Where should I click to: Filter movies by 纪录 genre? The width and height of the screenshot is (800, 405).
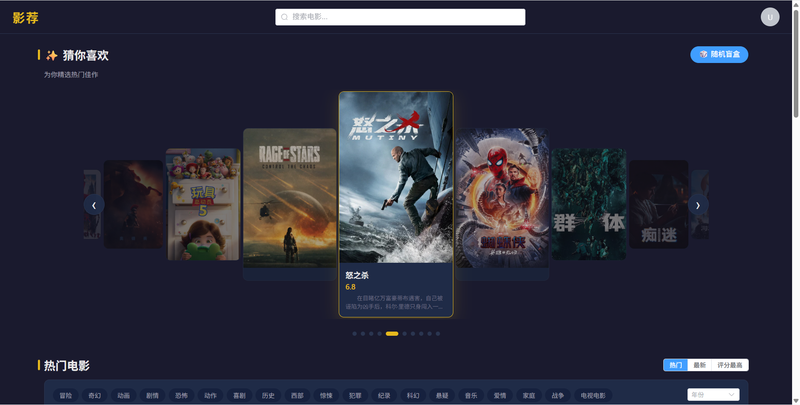[384, 395]
